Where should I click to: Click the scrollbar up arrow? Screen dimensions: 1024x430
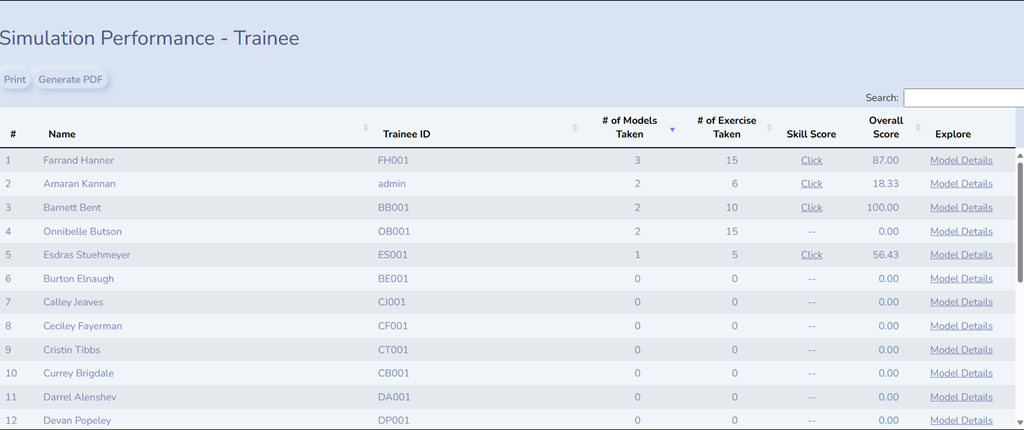click(1020, 156)
